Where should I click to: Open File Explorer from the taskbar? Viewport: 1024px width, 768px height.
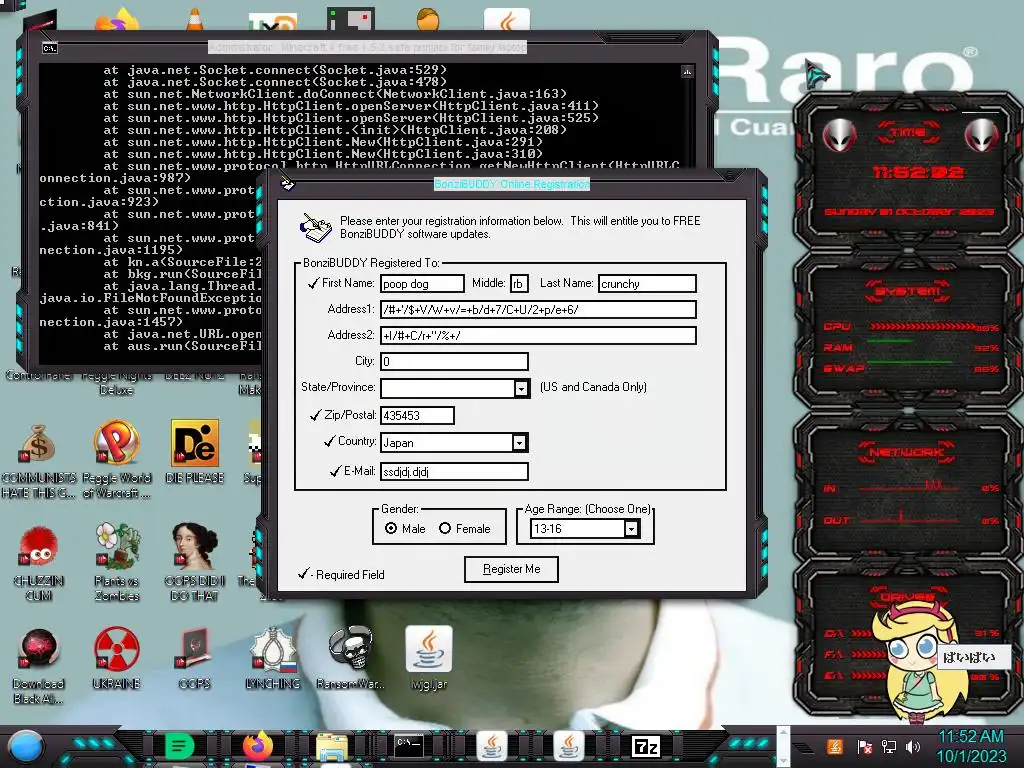tap(332, 748)
